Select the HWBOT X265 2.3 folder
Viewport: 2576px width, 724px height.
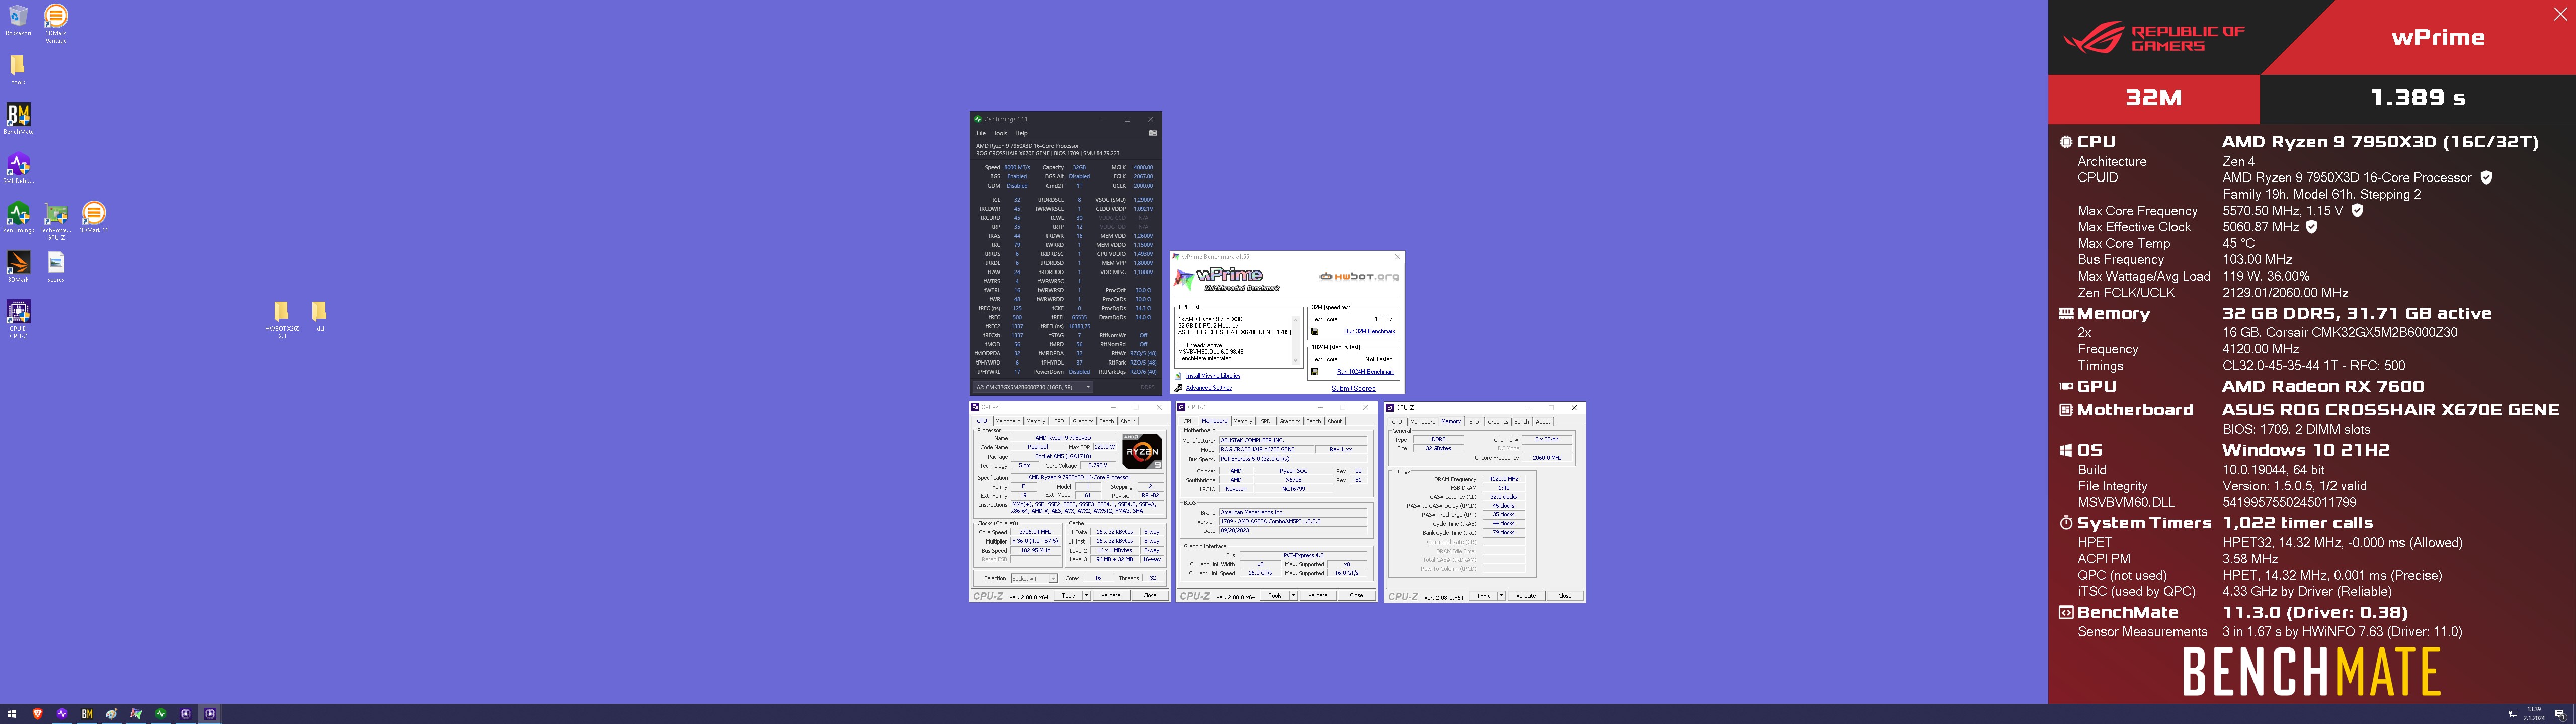[x=282, y=320]
